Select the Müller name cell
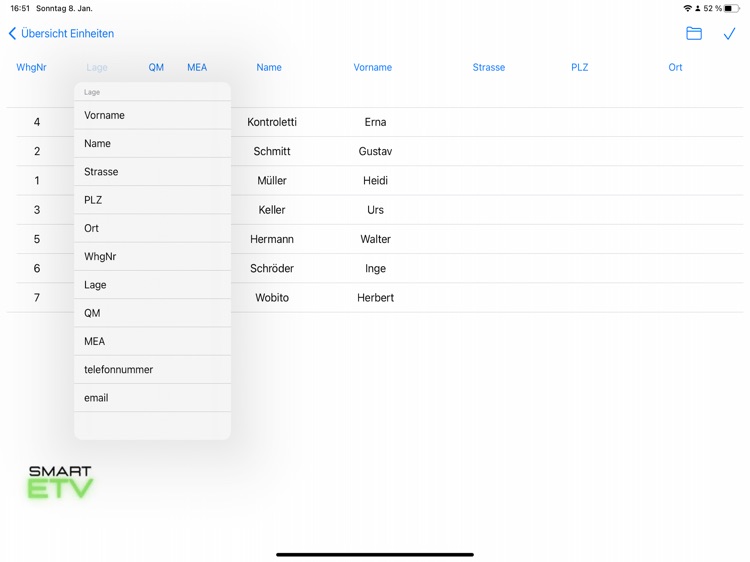This screenshot has width=750, height=562. coord(272,180)
